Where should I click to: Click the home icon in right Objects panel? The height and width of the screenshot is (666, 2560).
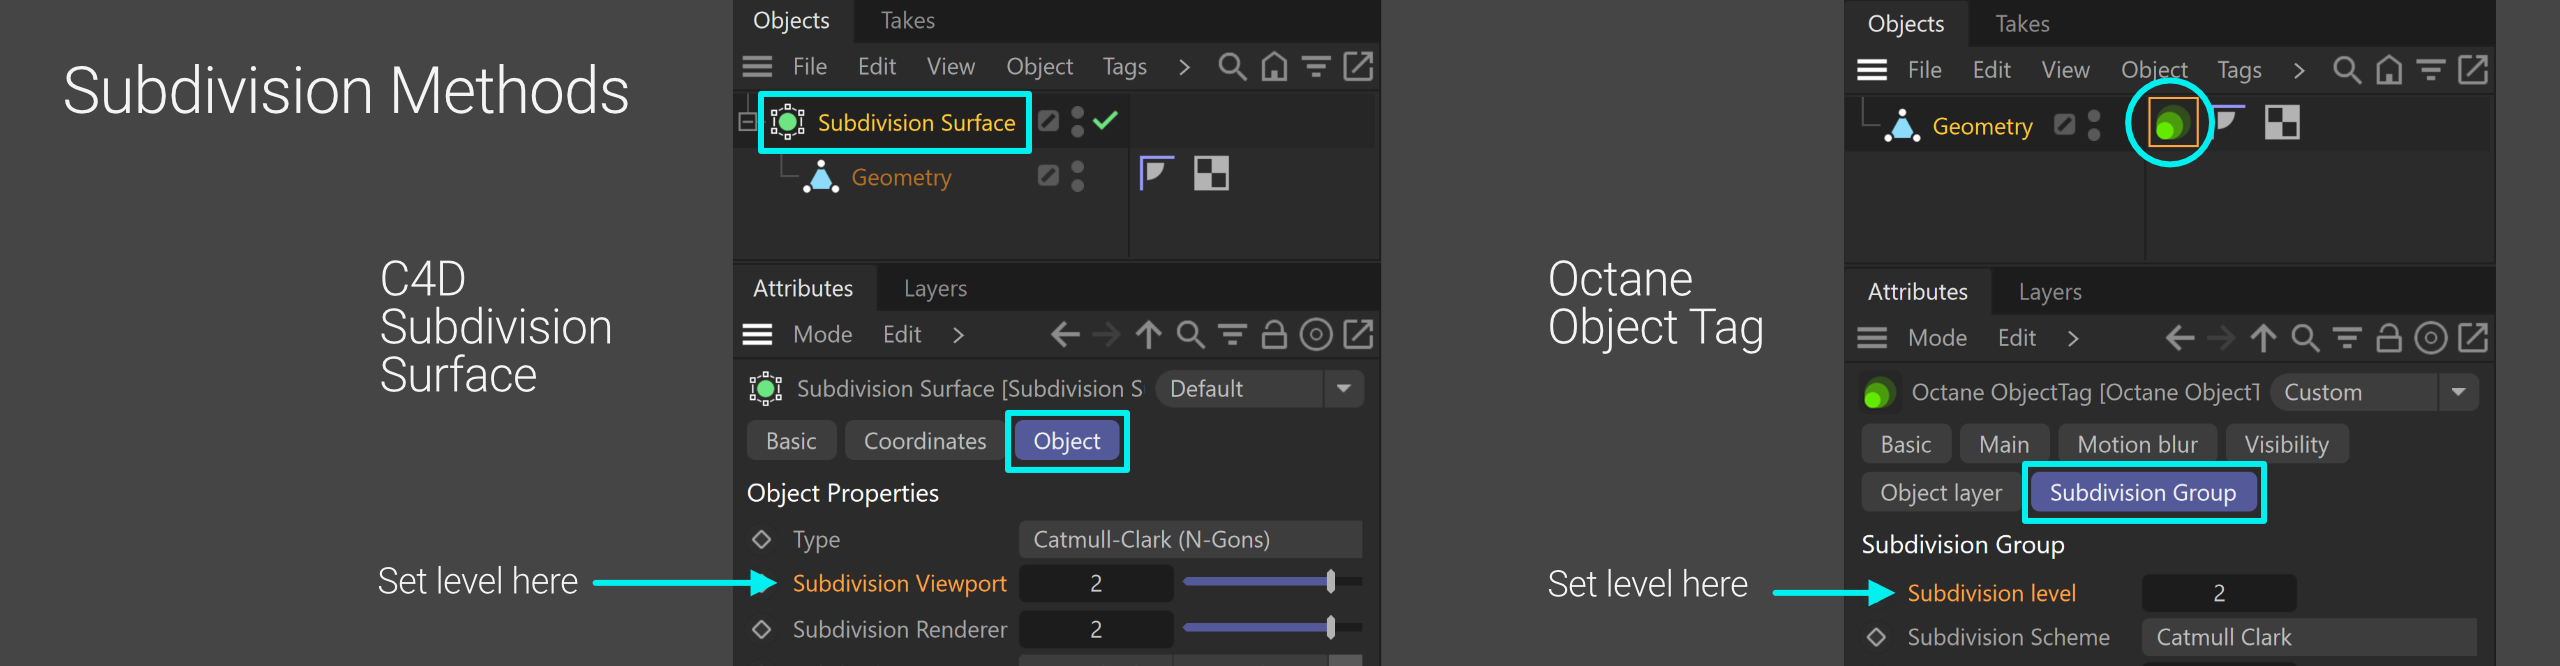(x=2389, y=70)
